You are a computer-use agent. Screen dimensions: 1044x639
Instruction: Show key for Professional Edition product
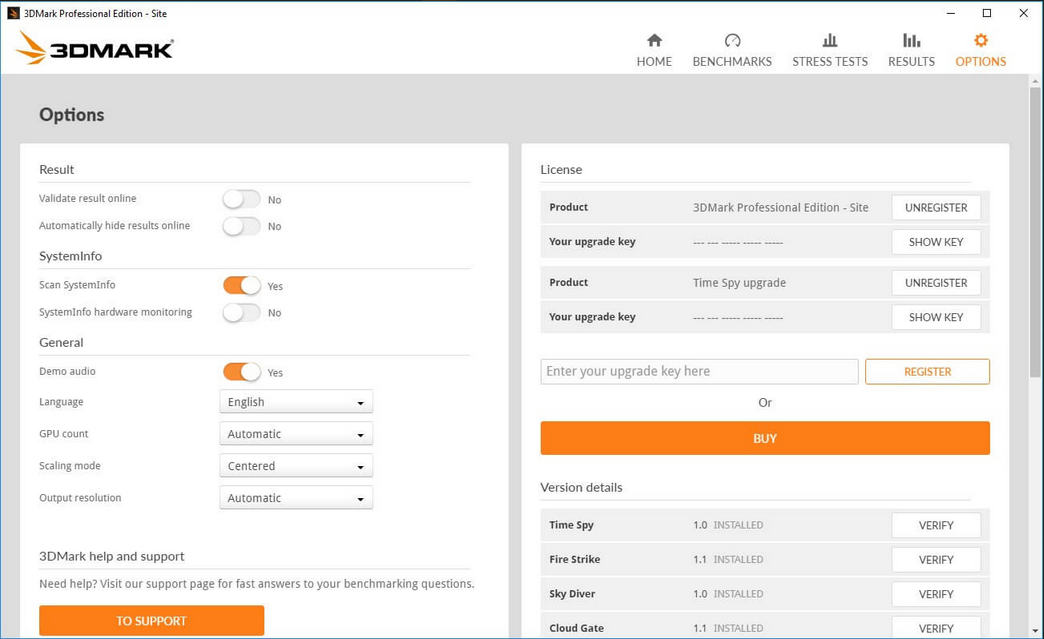click(x=936, y=242)
